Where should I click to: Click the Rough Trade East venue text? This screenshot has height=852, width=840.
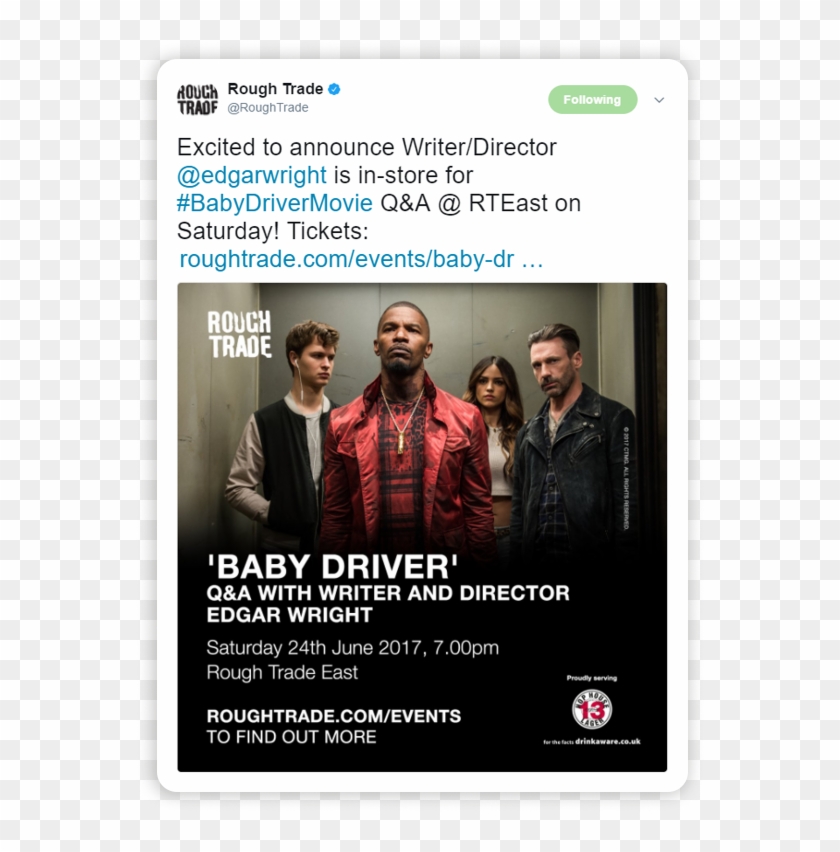(282, 673)
